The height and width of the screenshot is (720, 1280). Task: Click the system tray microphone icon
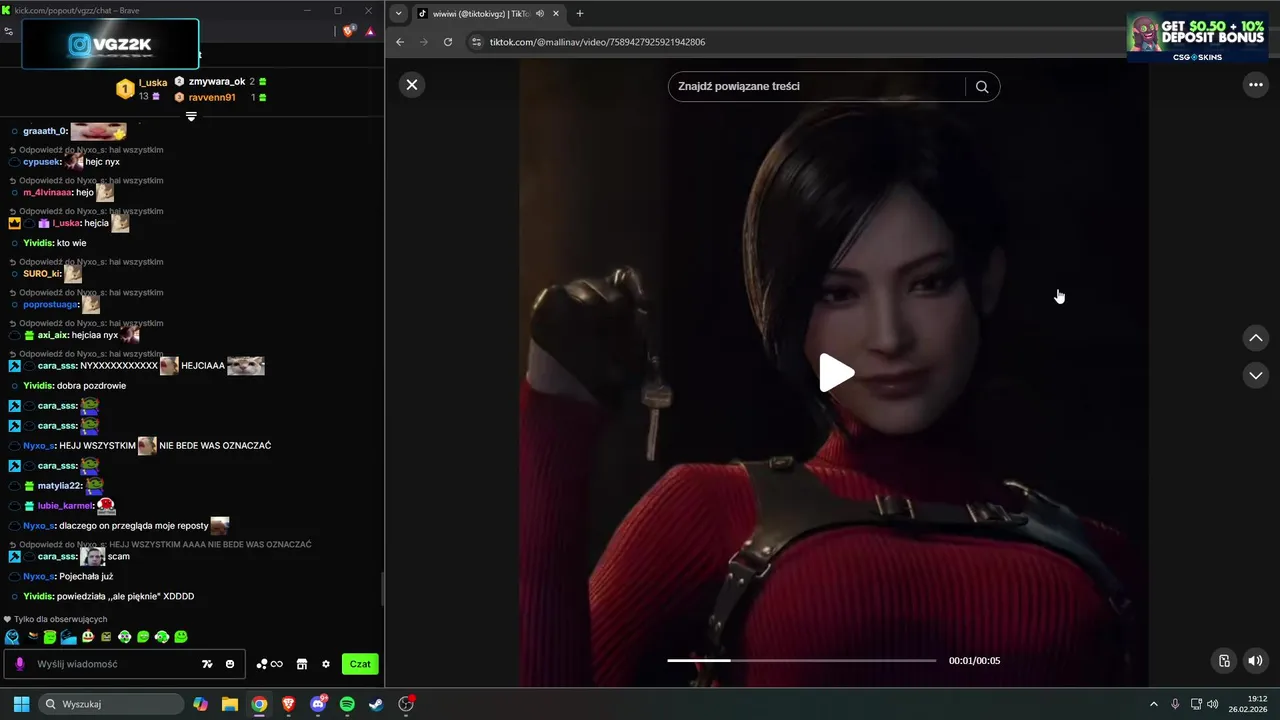[1175, 704]
